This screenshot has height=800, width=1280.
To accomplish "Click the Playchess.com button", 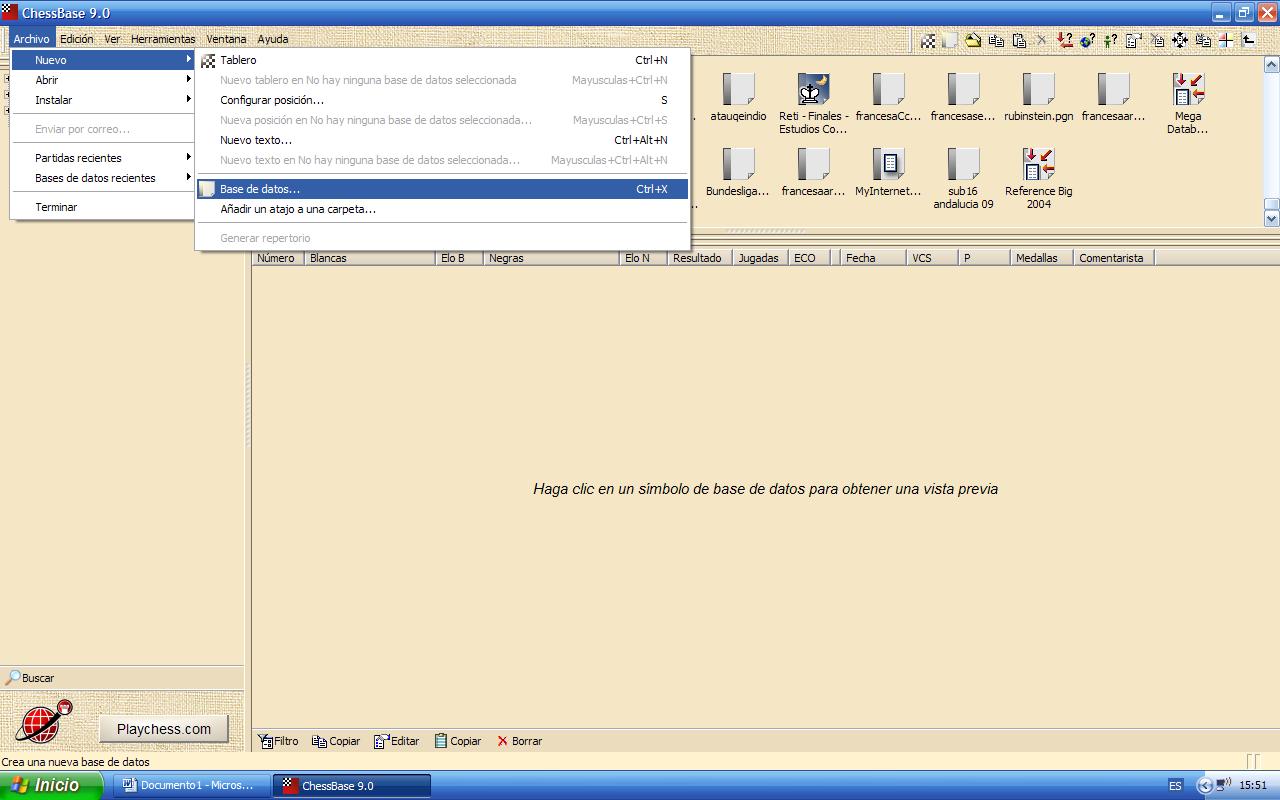I will click(x=164, y=729).
